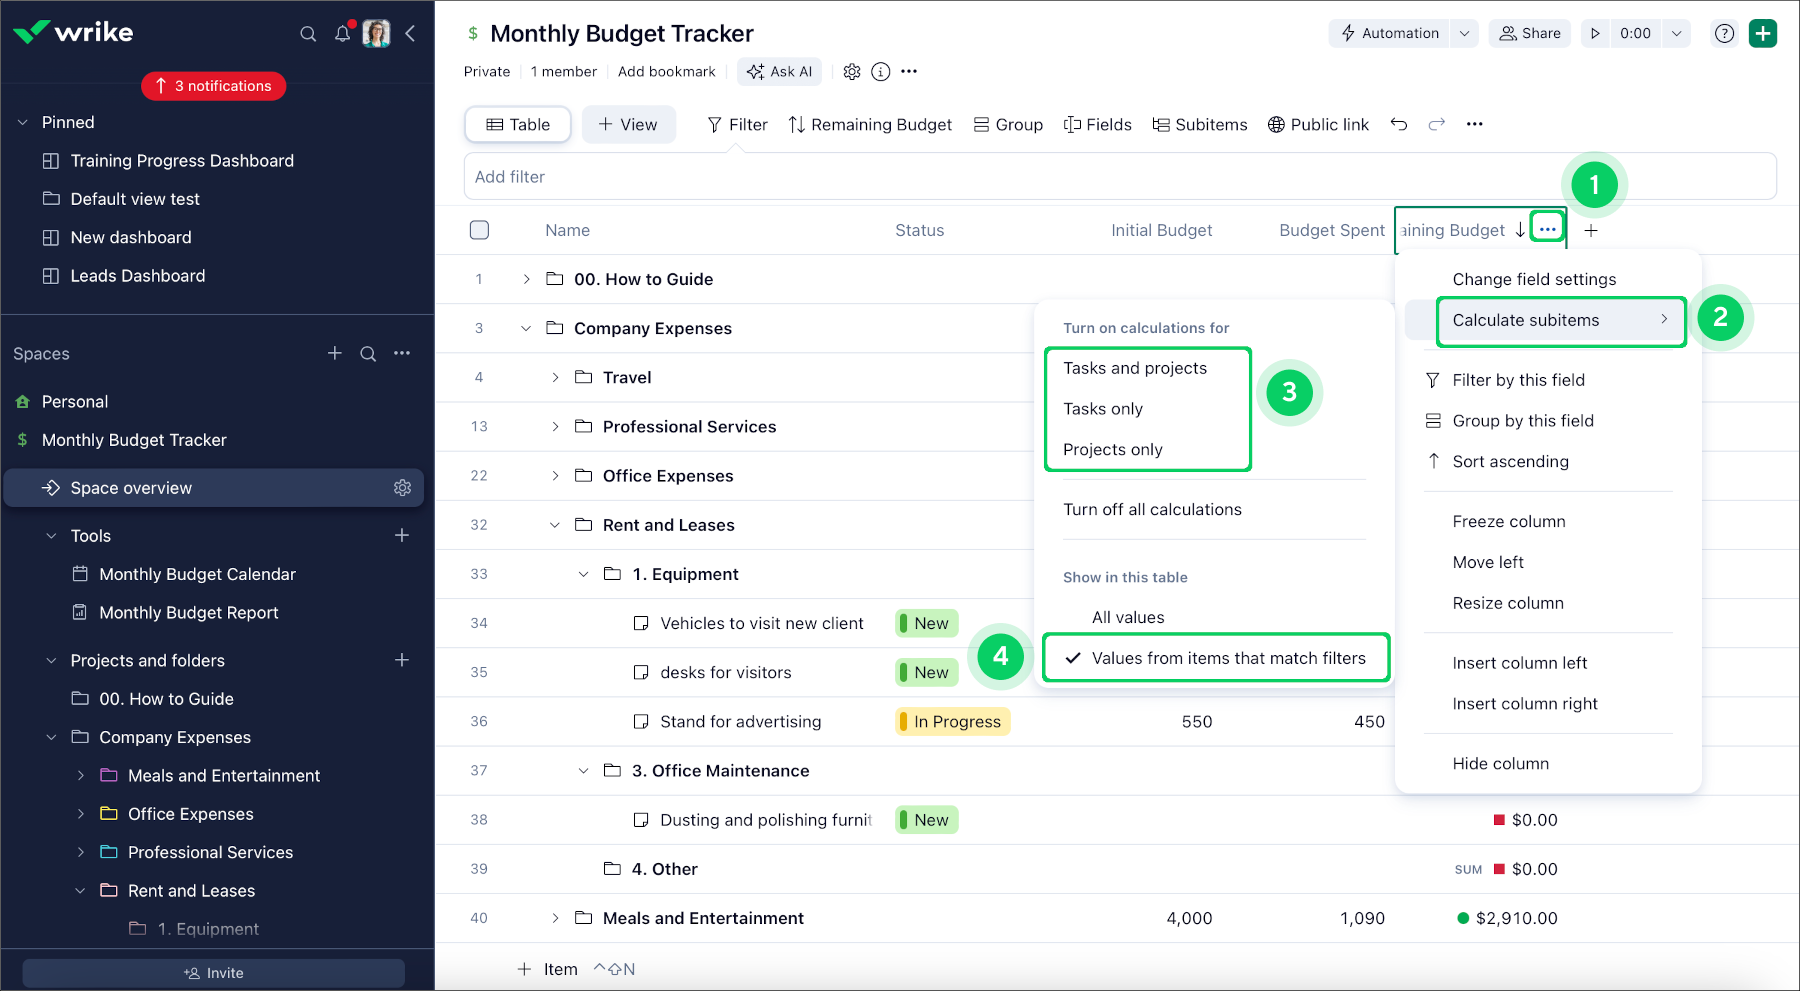This screenshot has width=1800, height=991.
Task: Open the notifications bell icon
Action: click(x=342, y=34)
